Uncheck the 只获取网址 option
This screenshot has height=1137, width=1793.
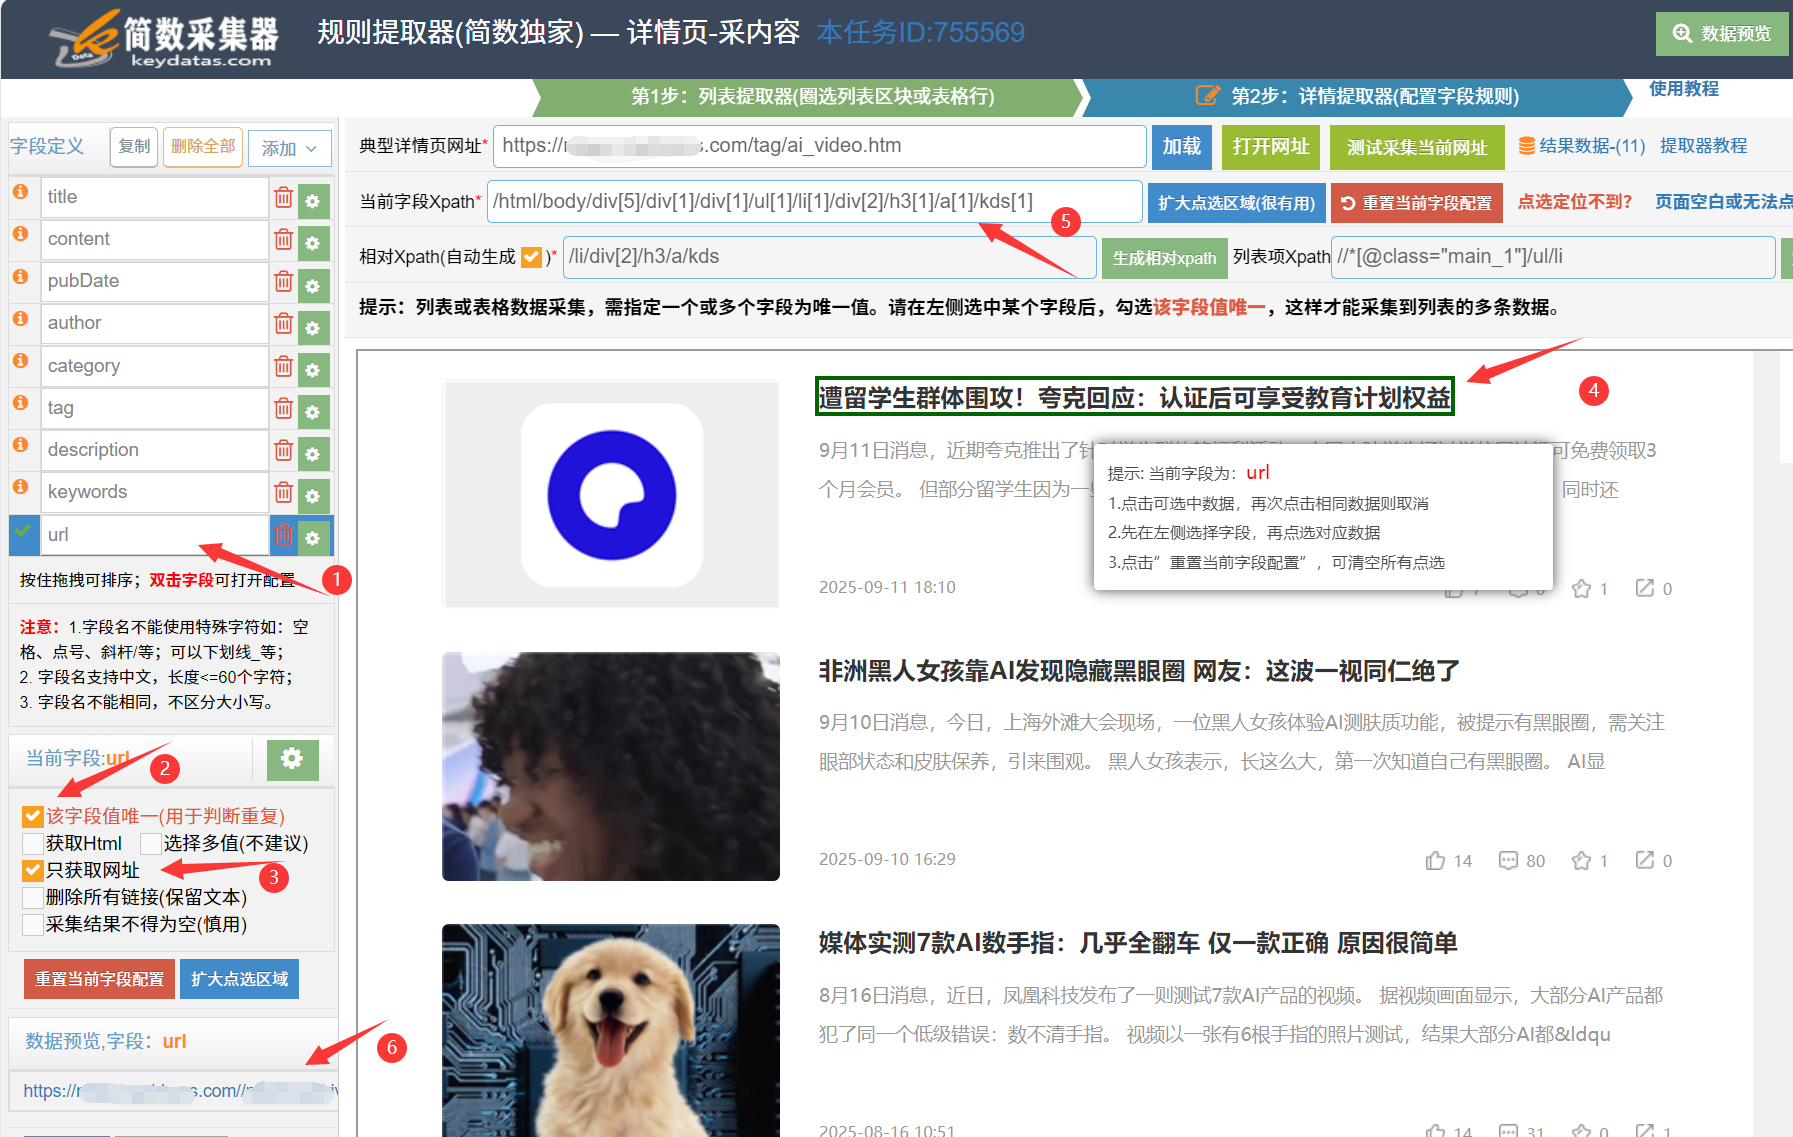[x=33, y=870]
